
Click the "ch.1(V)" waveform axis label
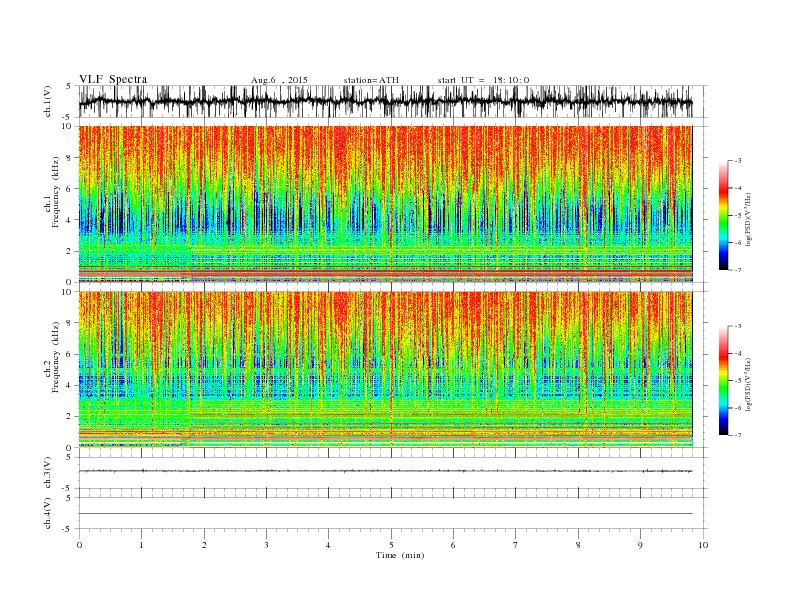[48, 101]
